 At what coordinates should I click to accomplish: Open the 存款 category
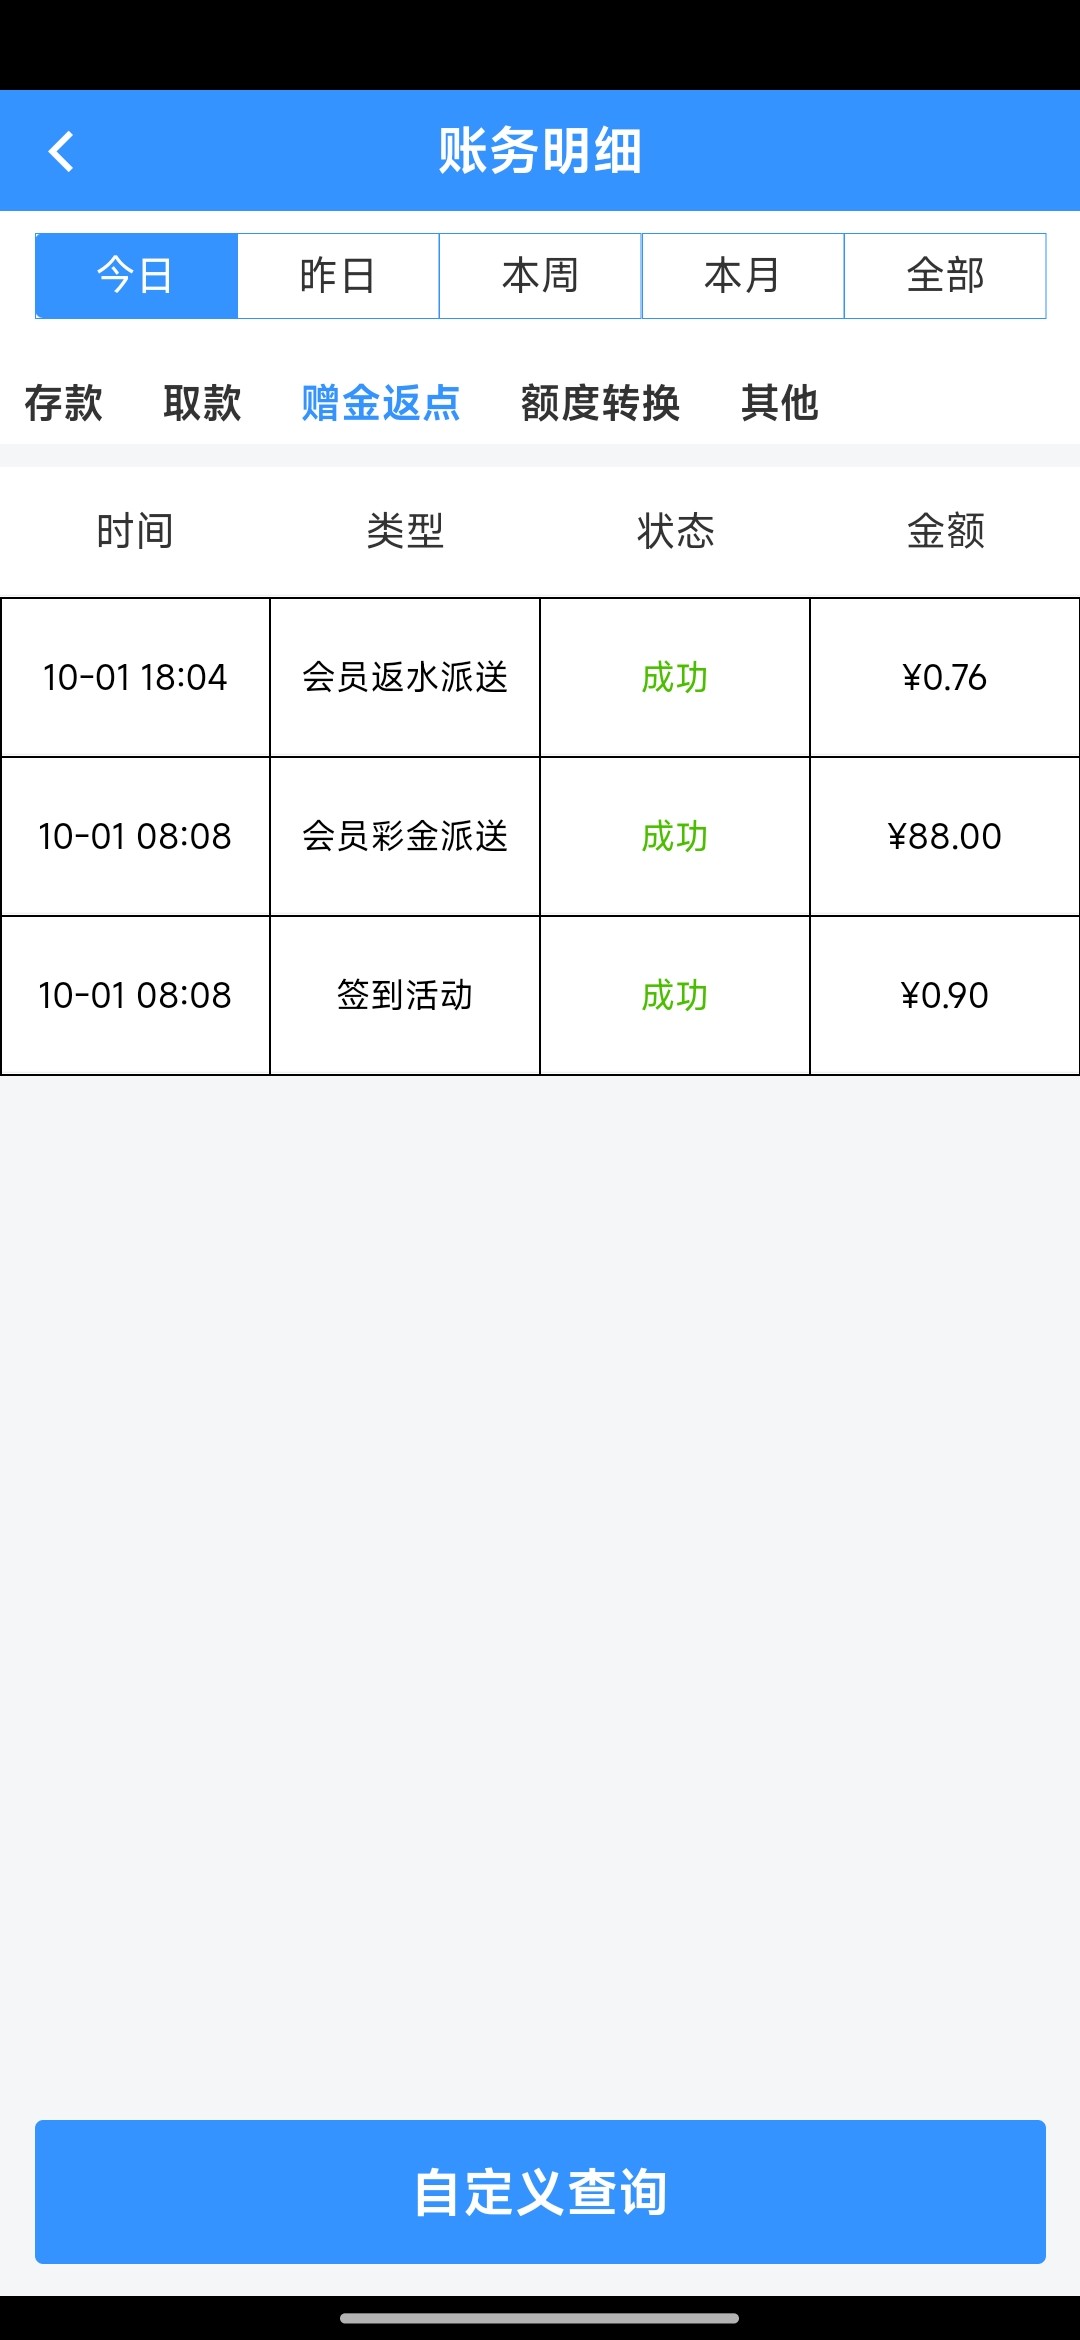click(64, 403)
